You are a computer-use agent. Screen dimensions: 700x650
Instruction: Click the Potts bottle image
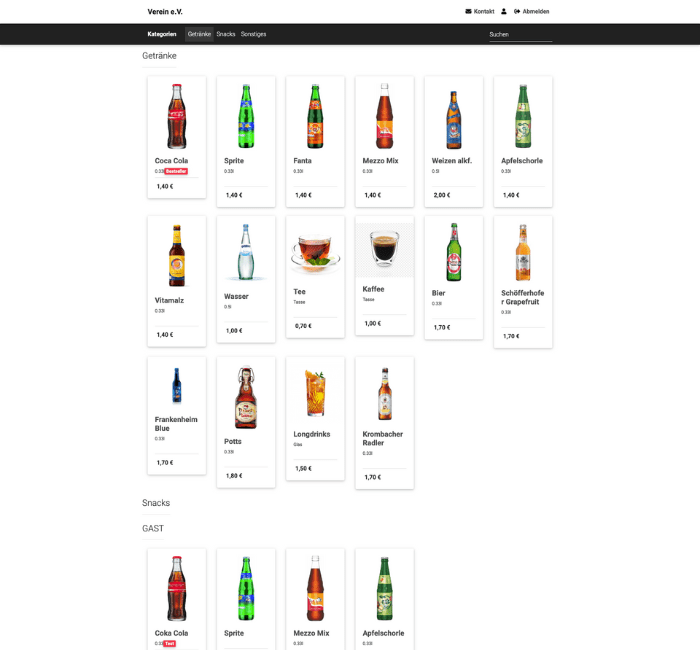pos(246,398)
